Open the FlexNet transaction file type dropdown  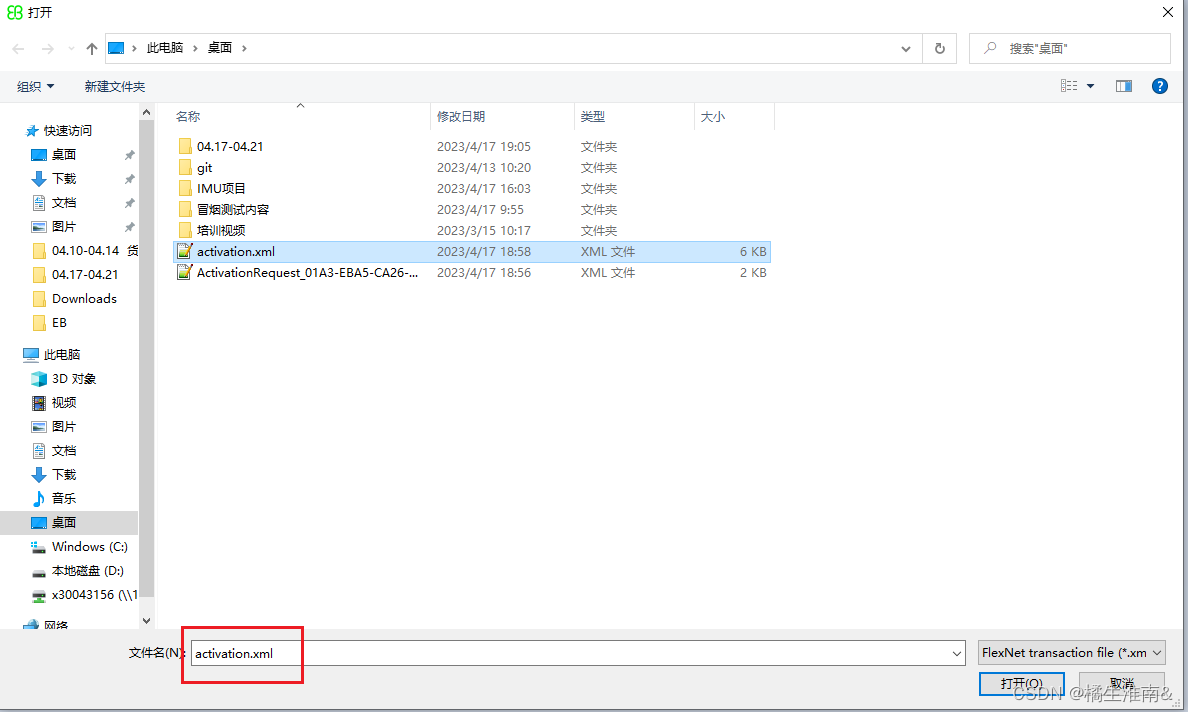(1072, 652)
